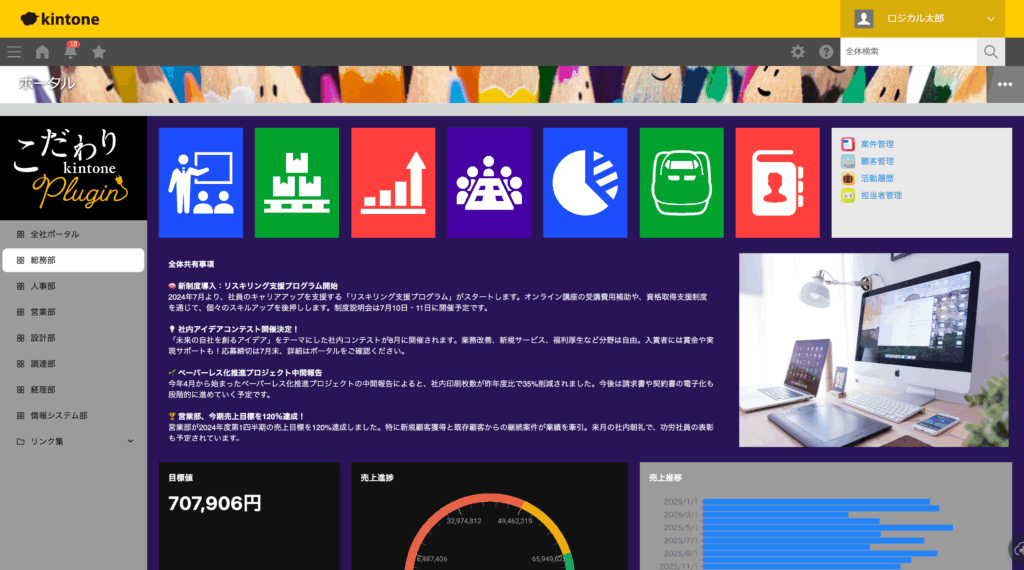Select 人事部 in the sidebar
This screenshot has height=570, width=1024.
coord(43,286)
